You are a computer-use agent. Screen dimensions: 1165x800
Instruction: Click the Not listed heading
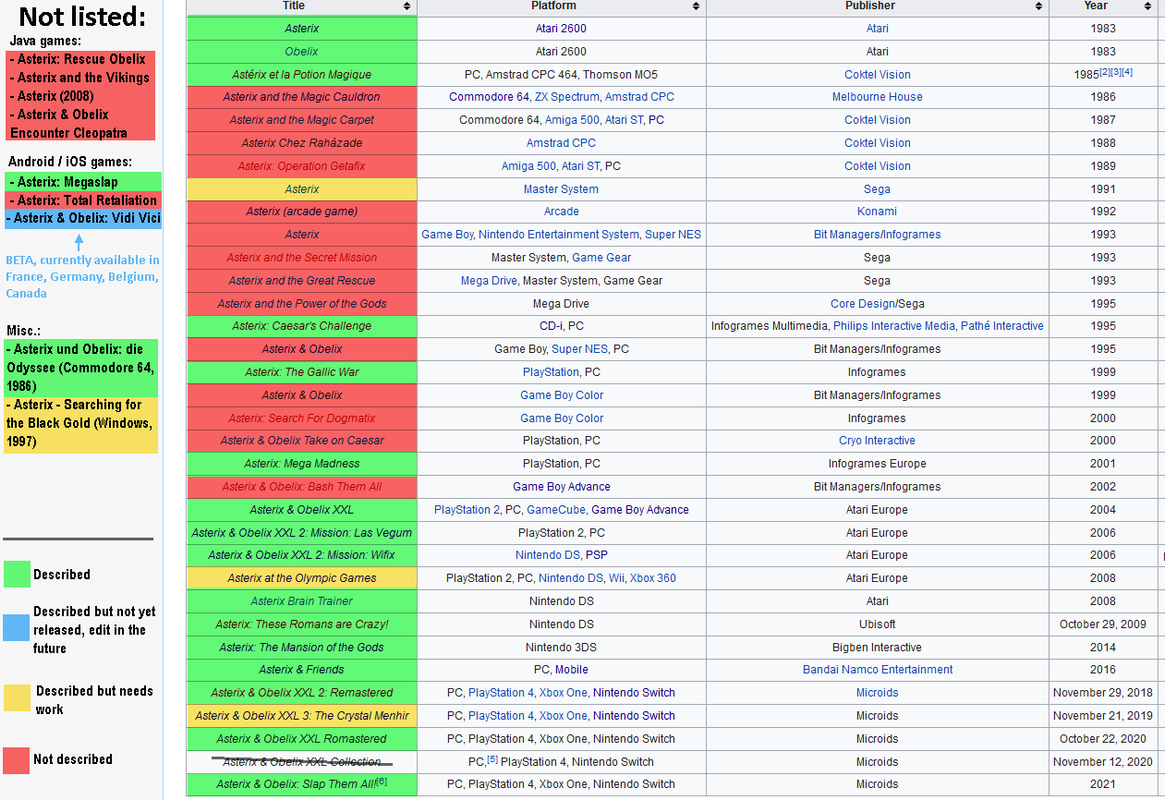click(82, 16)
